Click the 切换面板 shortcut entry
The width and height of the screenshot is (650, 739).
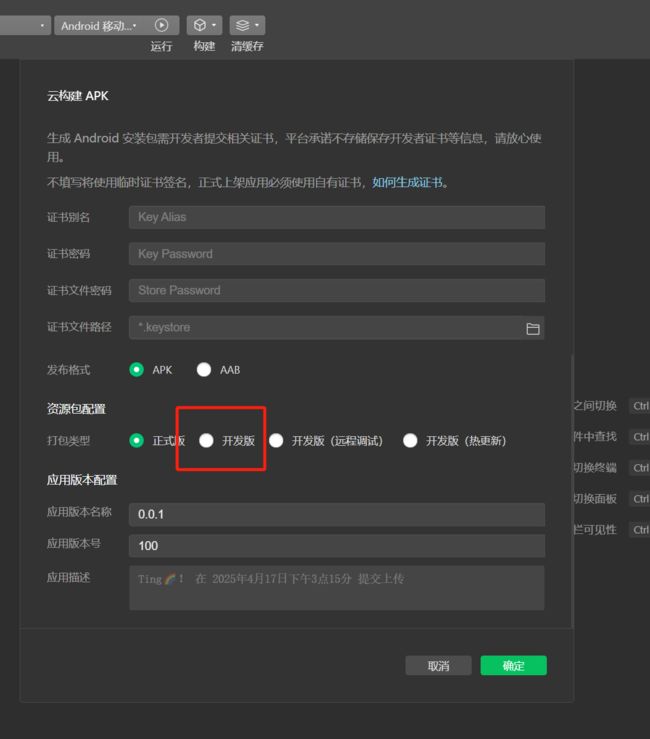[595, 499]
